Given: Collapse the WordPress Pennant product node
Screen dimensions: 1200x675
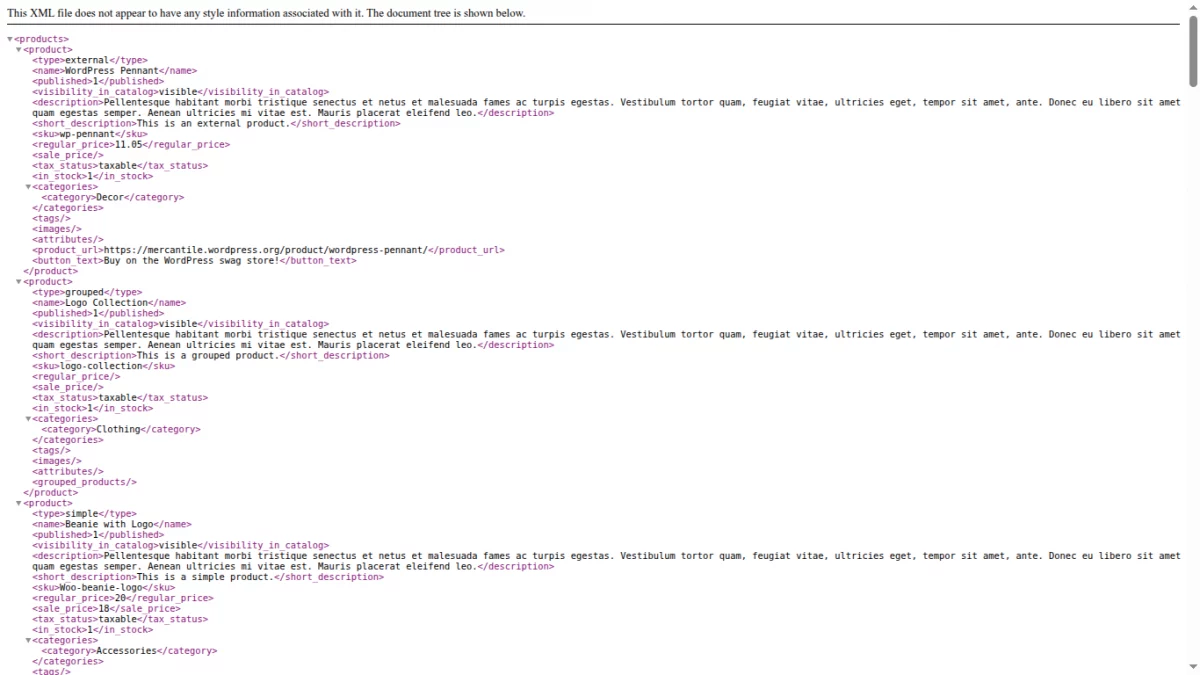Looking at the screenshot, I should point(17,49).
